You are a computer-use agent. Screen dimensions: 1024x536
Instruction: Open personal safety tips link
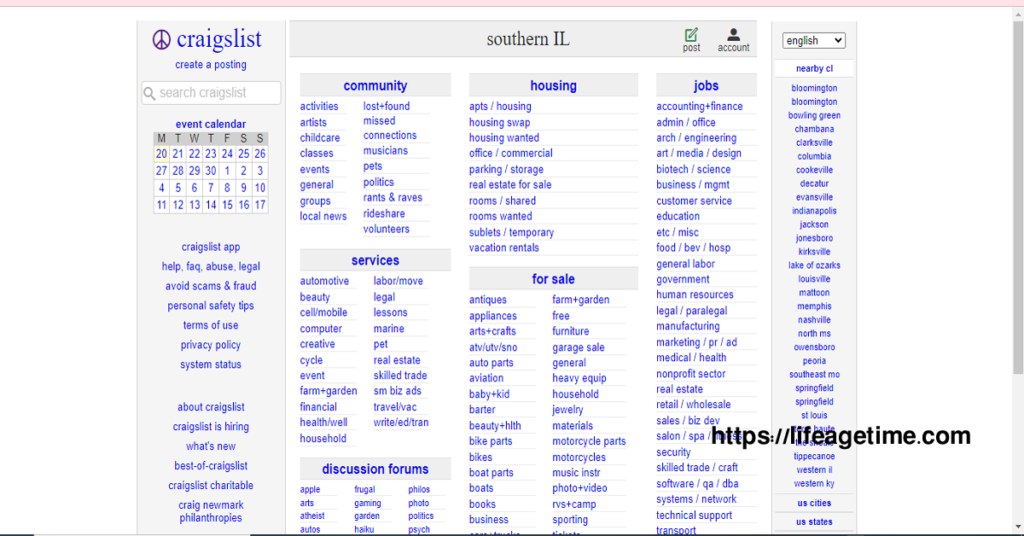pos(211,306)
